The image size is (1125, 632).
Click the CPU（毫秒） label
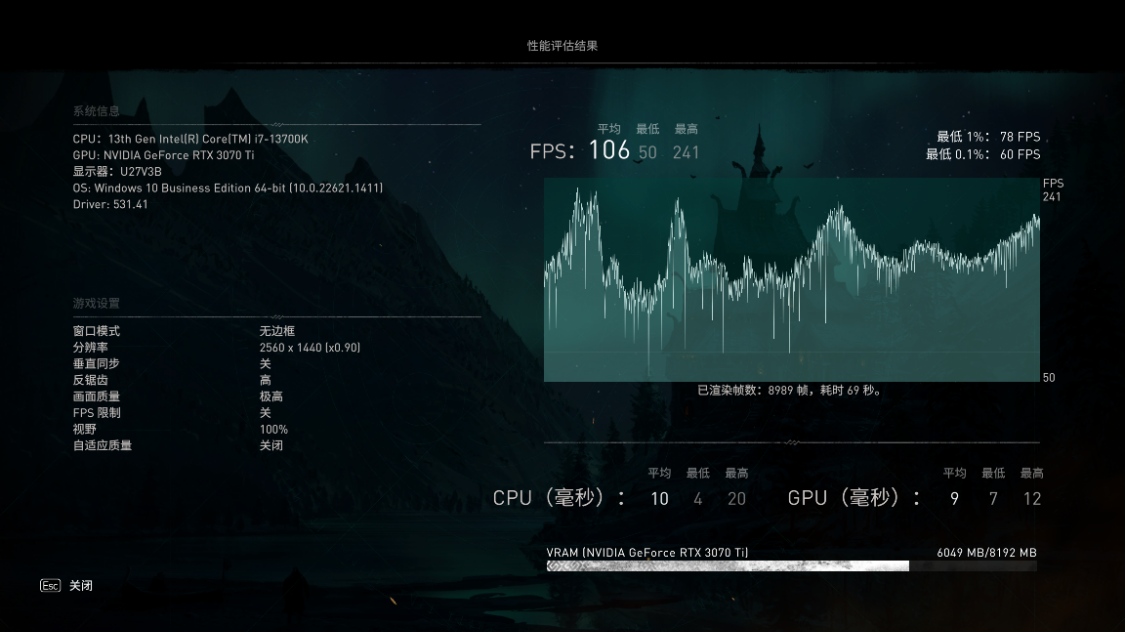click(559, 498)
